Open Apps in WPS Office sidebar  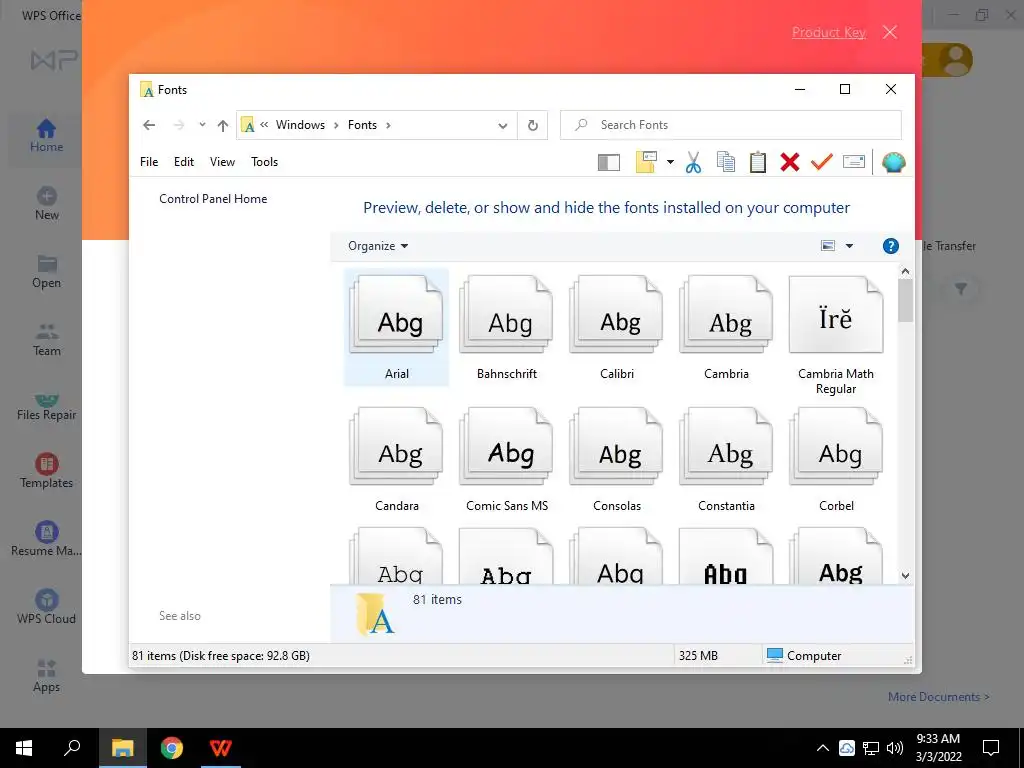pos(46,675)
